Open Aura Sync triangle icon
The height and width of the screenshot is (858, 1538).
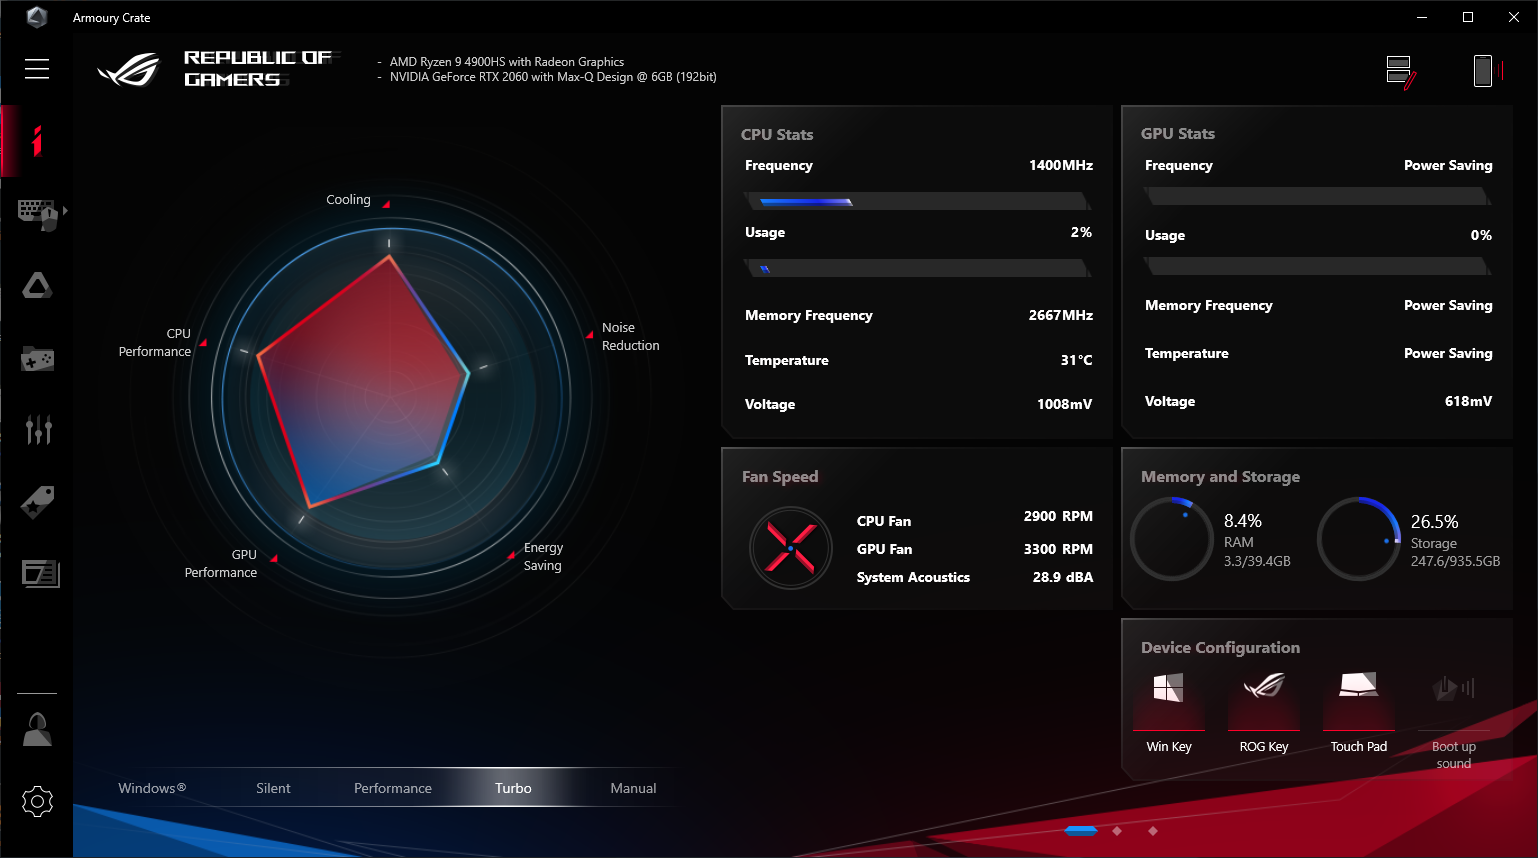pos(37,286)
